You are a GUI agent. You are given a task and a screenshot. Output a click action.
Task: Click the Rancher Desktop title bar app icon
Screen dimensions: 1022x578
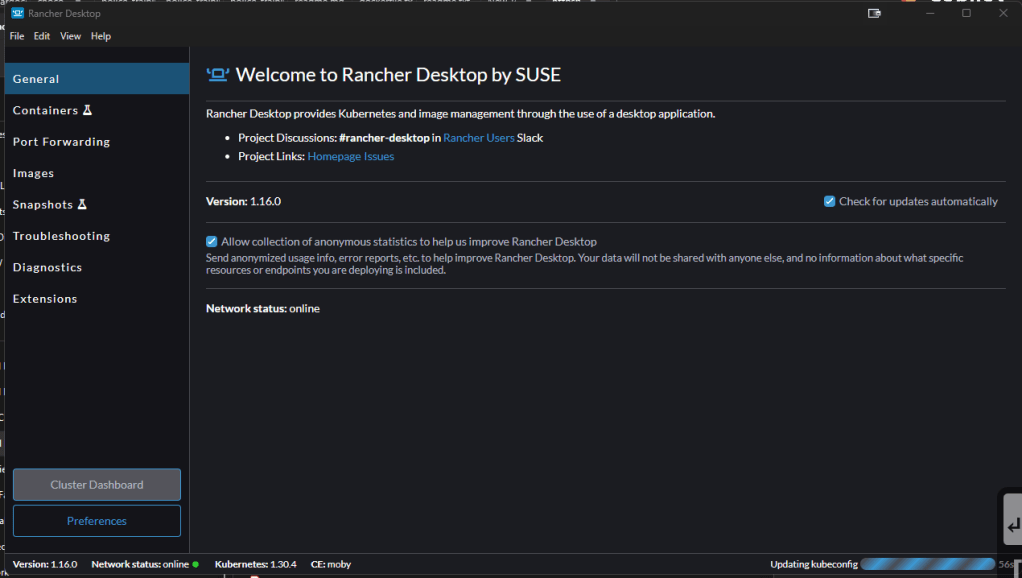pyautogui.click(x=18, y=13)
